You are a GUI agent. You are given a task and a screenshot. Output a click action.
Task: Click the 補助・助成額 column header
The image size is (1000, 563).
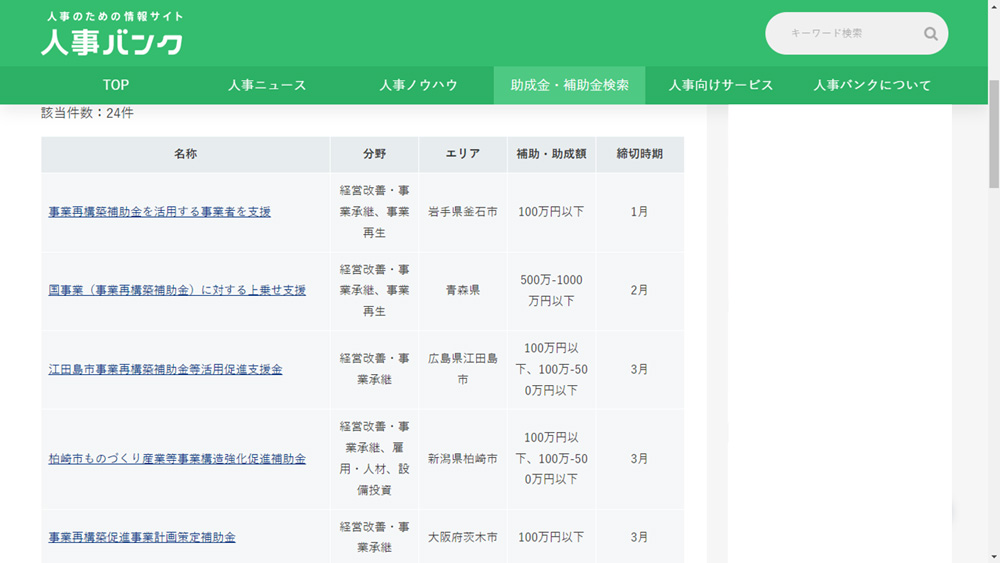pyautogui.click(x=551, y=154)
